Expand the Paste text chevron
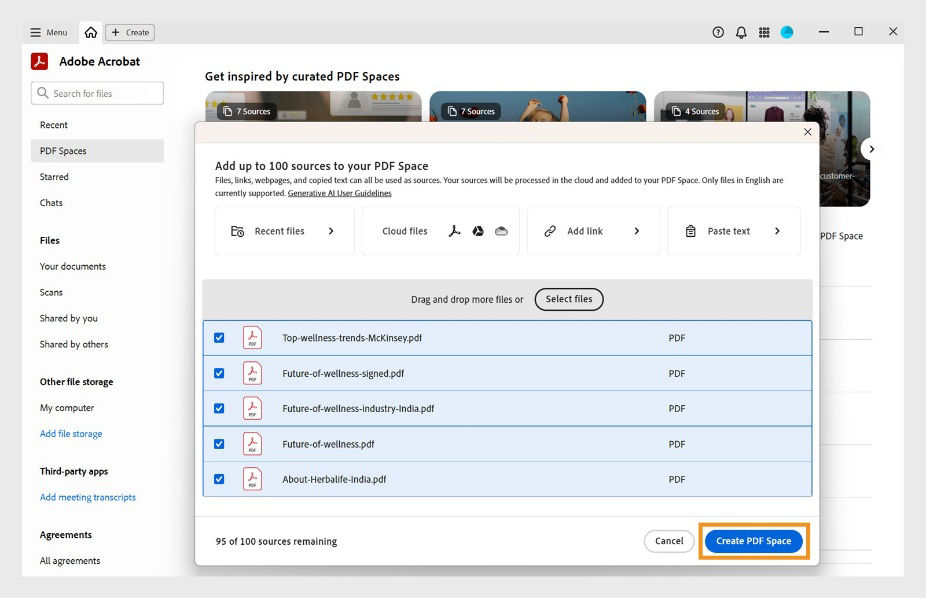 778,231
